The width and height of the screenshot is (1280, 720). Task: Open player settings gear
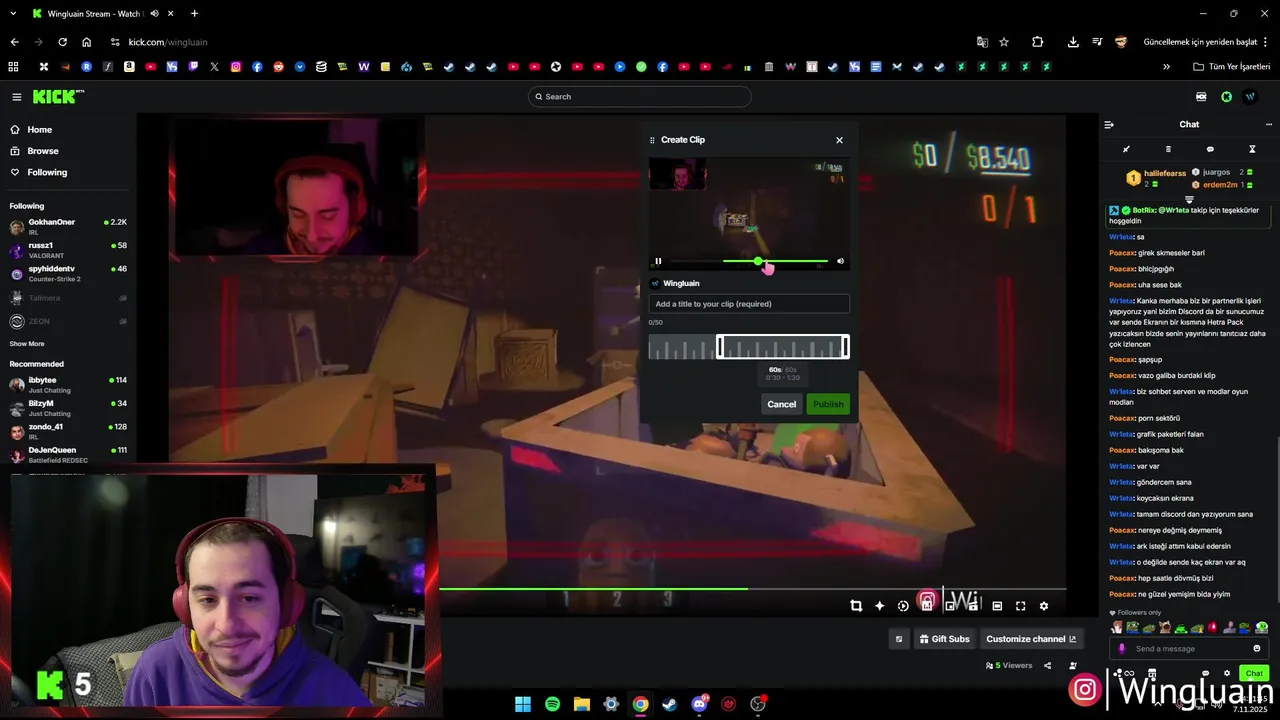(x=1044, y=606)
